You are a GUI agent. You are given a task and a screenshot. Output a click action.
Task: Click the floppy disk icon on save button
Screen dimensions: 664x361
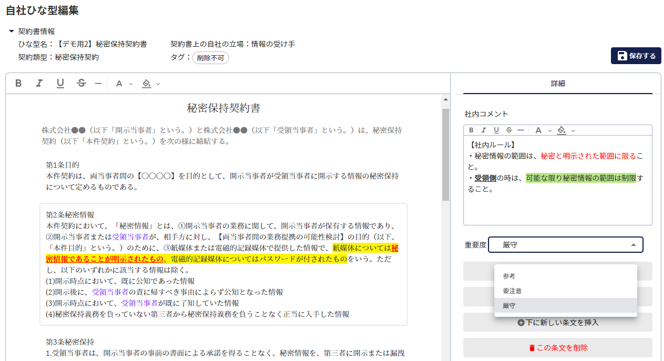(622, 56)
